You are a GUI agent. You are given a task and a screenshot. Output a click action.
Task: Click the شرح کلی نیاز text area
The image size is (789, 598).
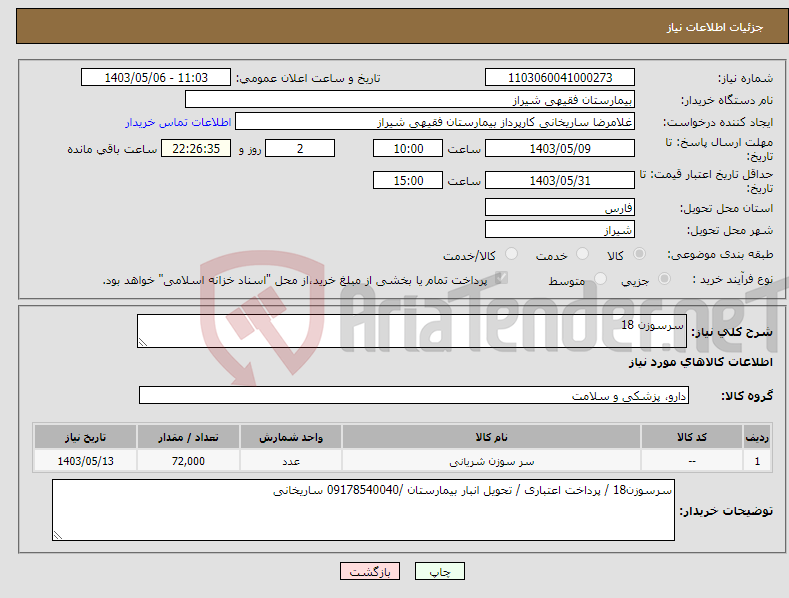point(412,331)
